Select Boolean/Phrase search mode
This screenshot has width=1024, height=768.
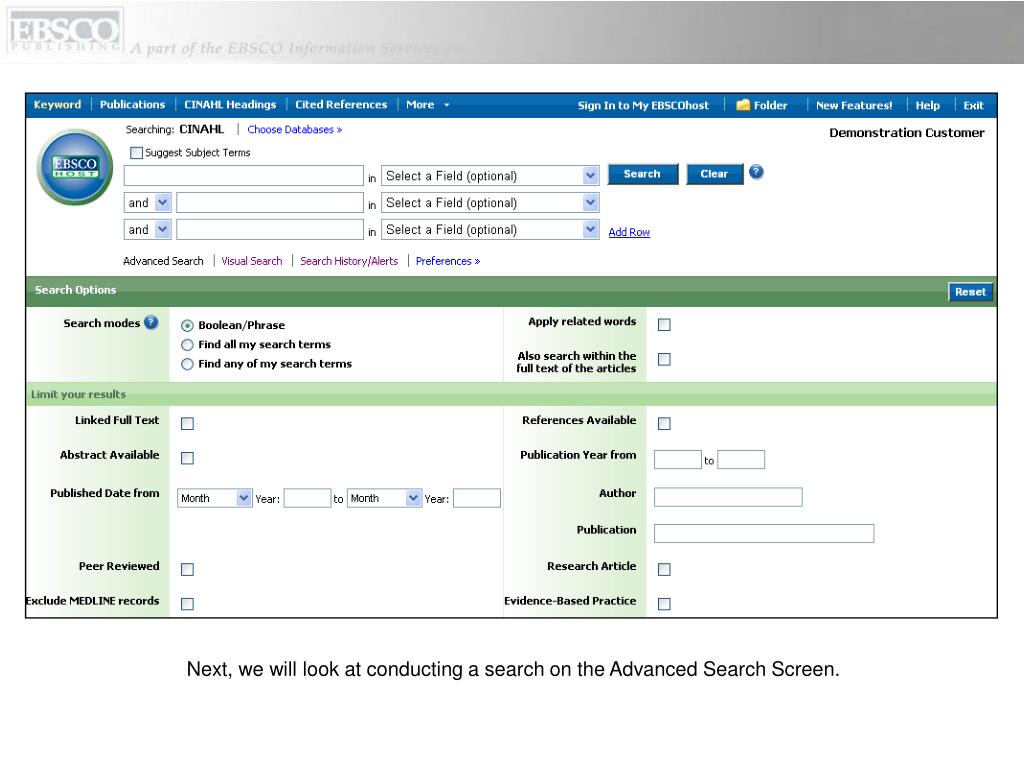click(x=187, y=325)
